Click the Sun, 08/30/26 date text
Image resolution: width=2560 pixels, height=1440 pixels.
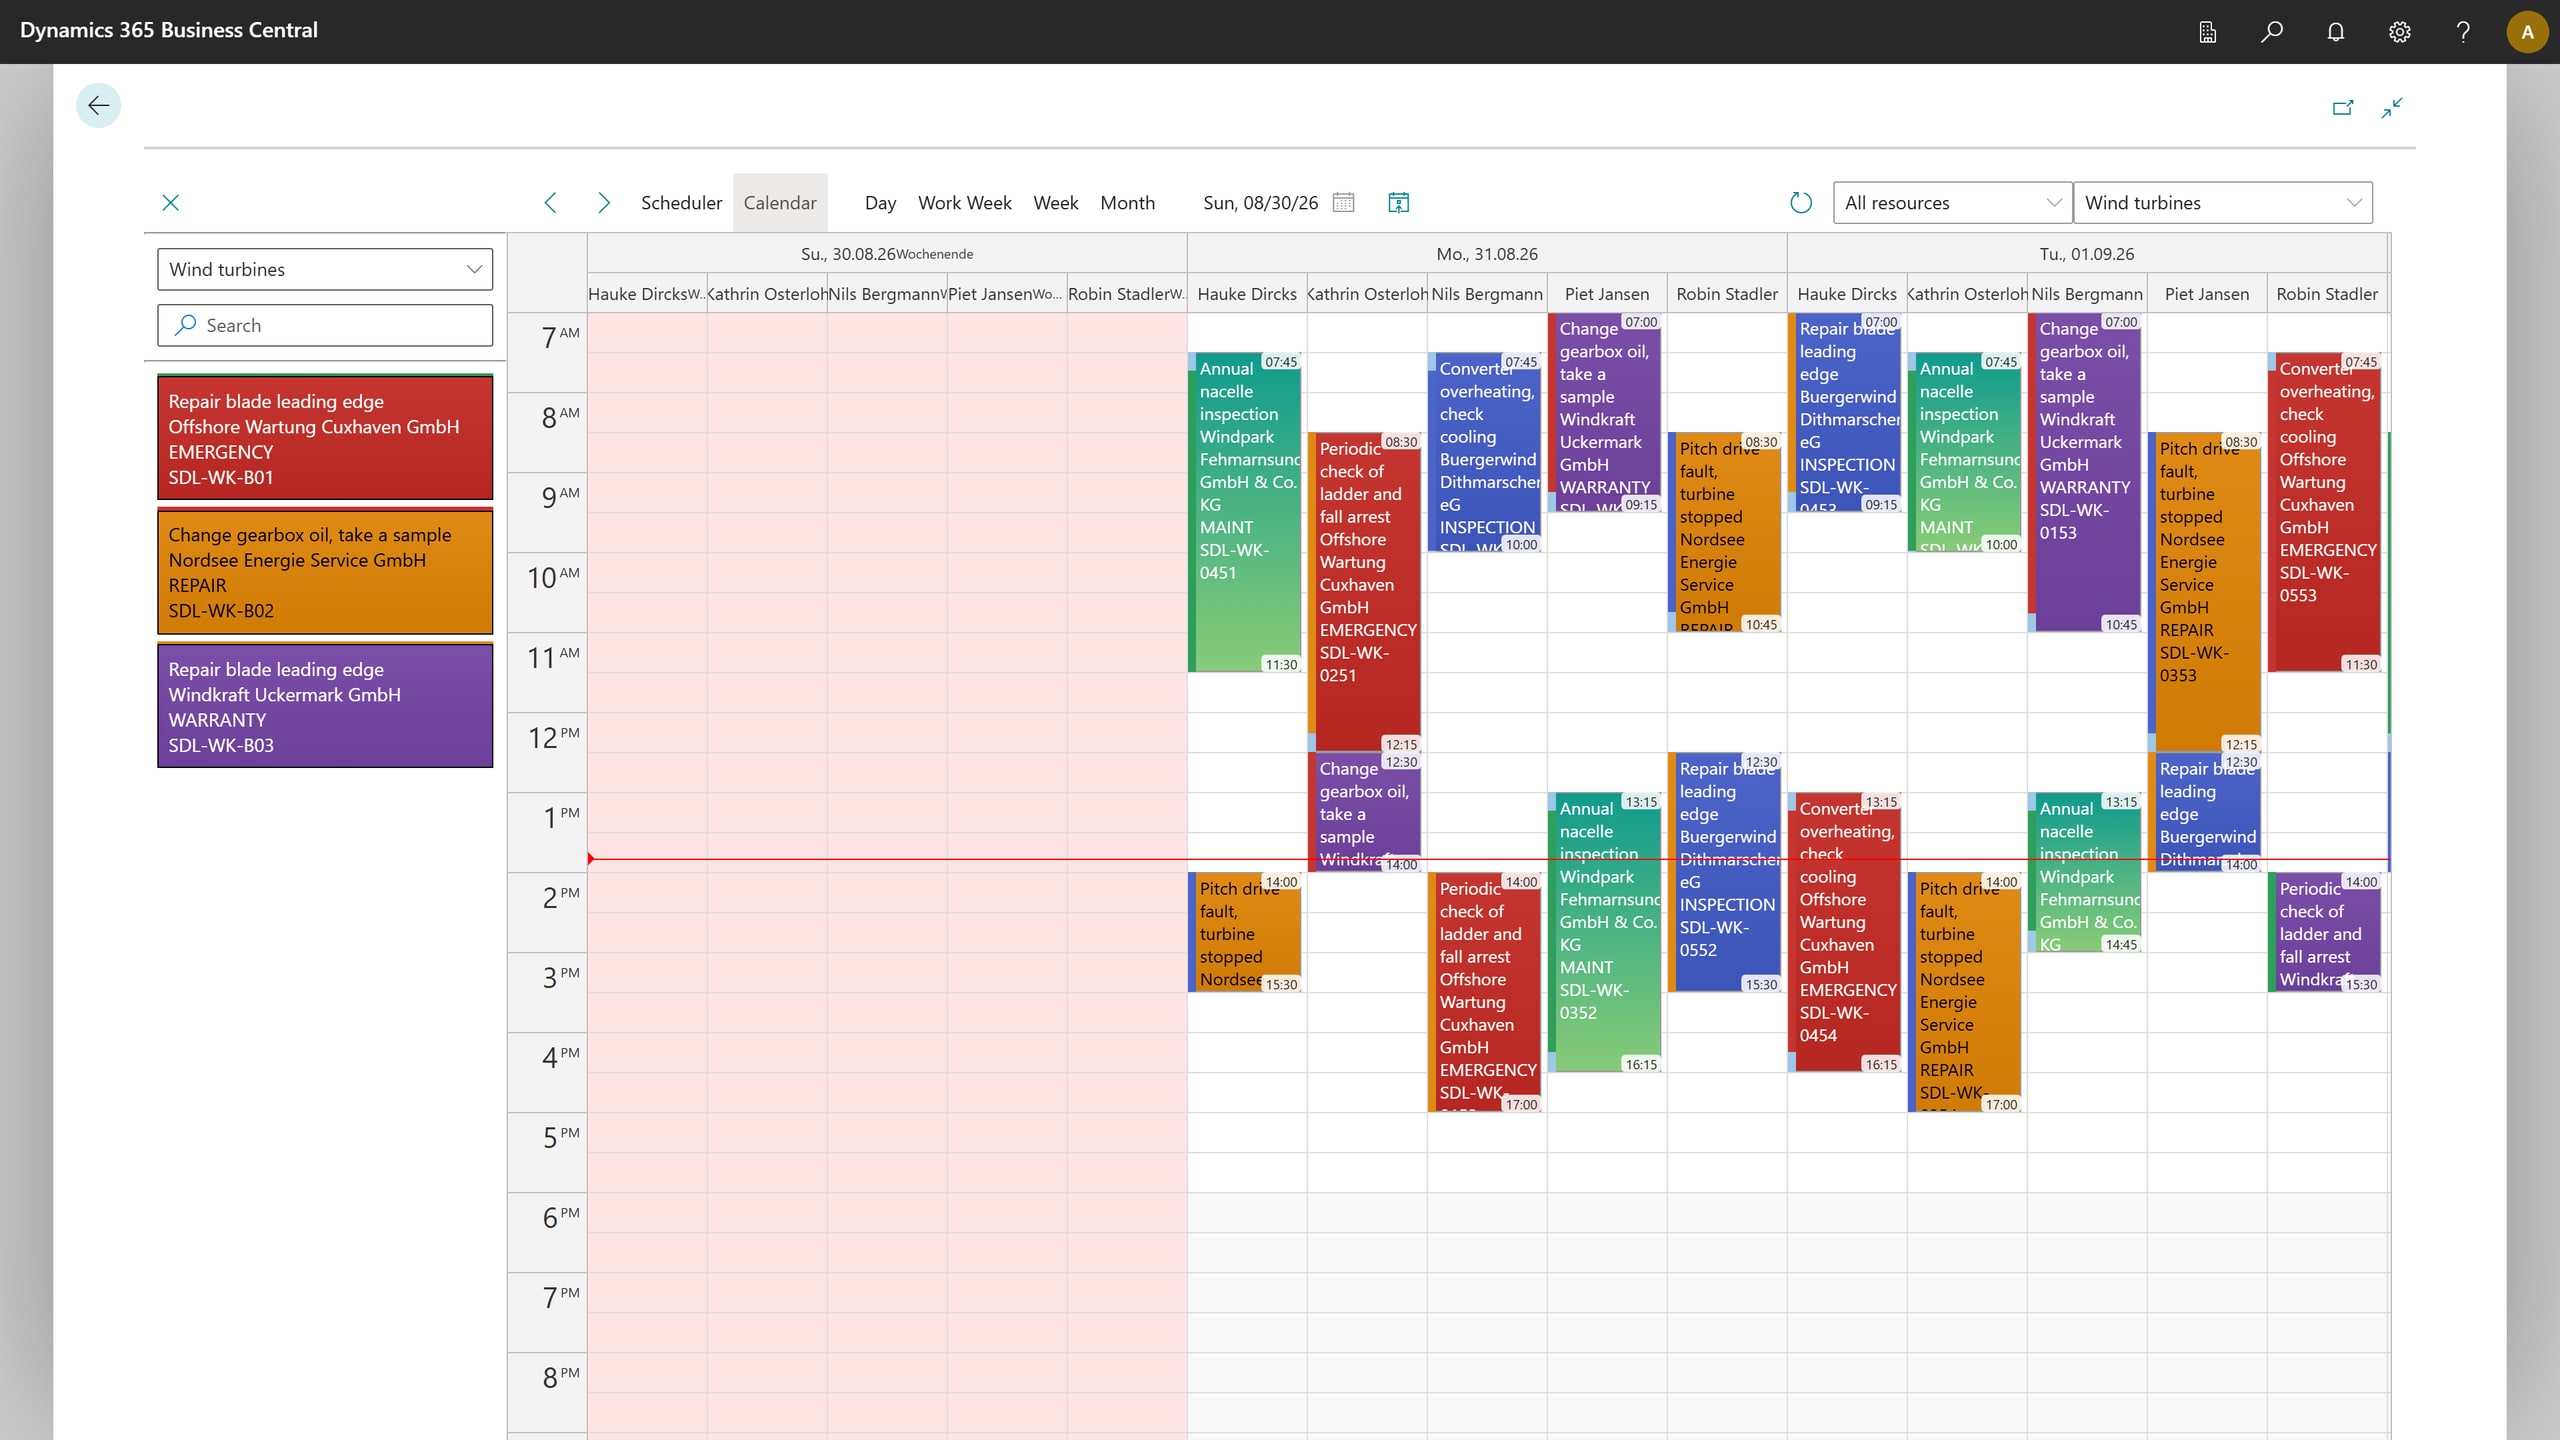click(x=1260, y=202)
